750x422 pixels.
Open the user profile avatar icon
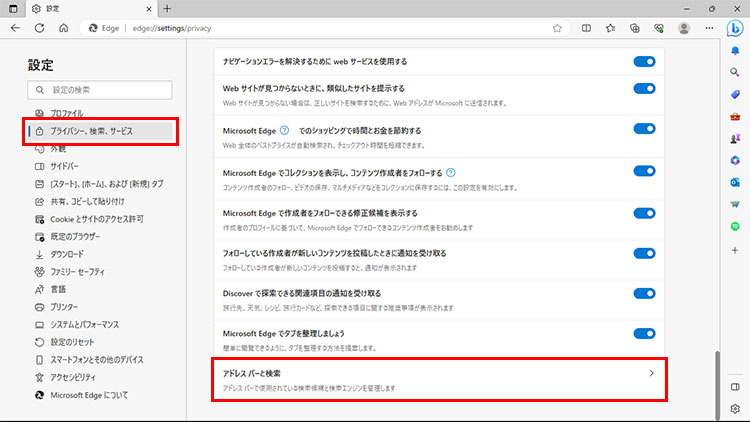tap(685, 28)
